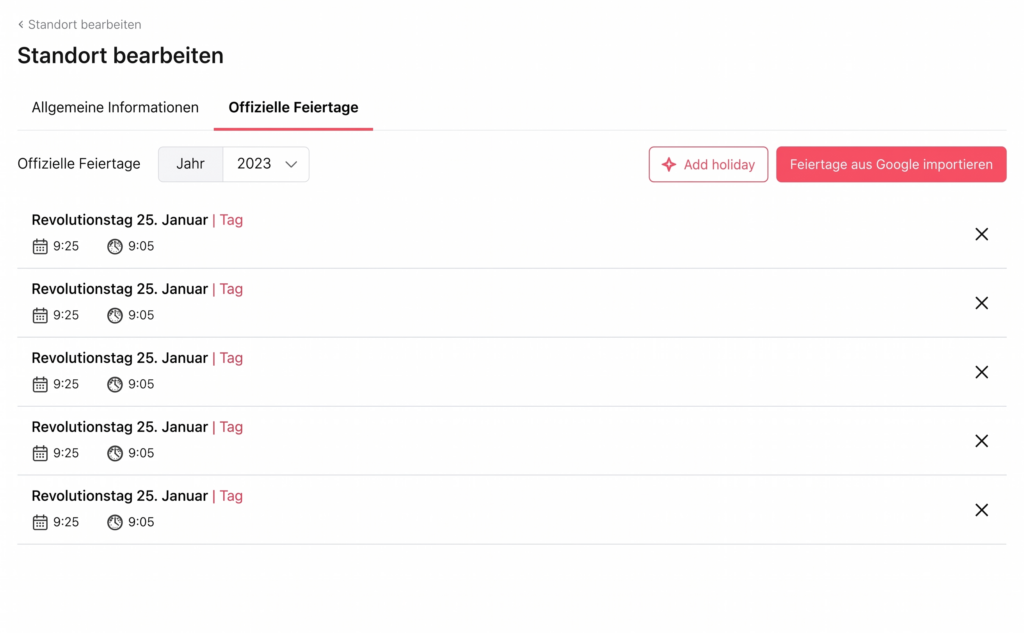Click the Jahr label beside year selector
The width and height of the screenshot is (1024, 633).
pos(190,164)
